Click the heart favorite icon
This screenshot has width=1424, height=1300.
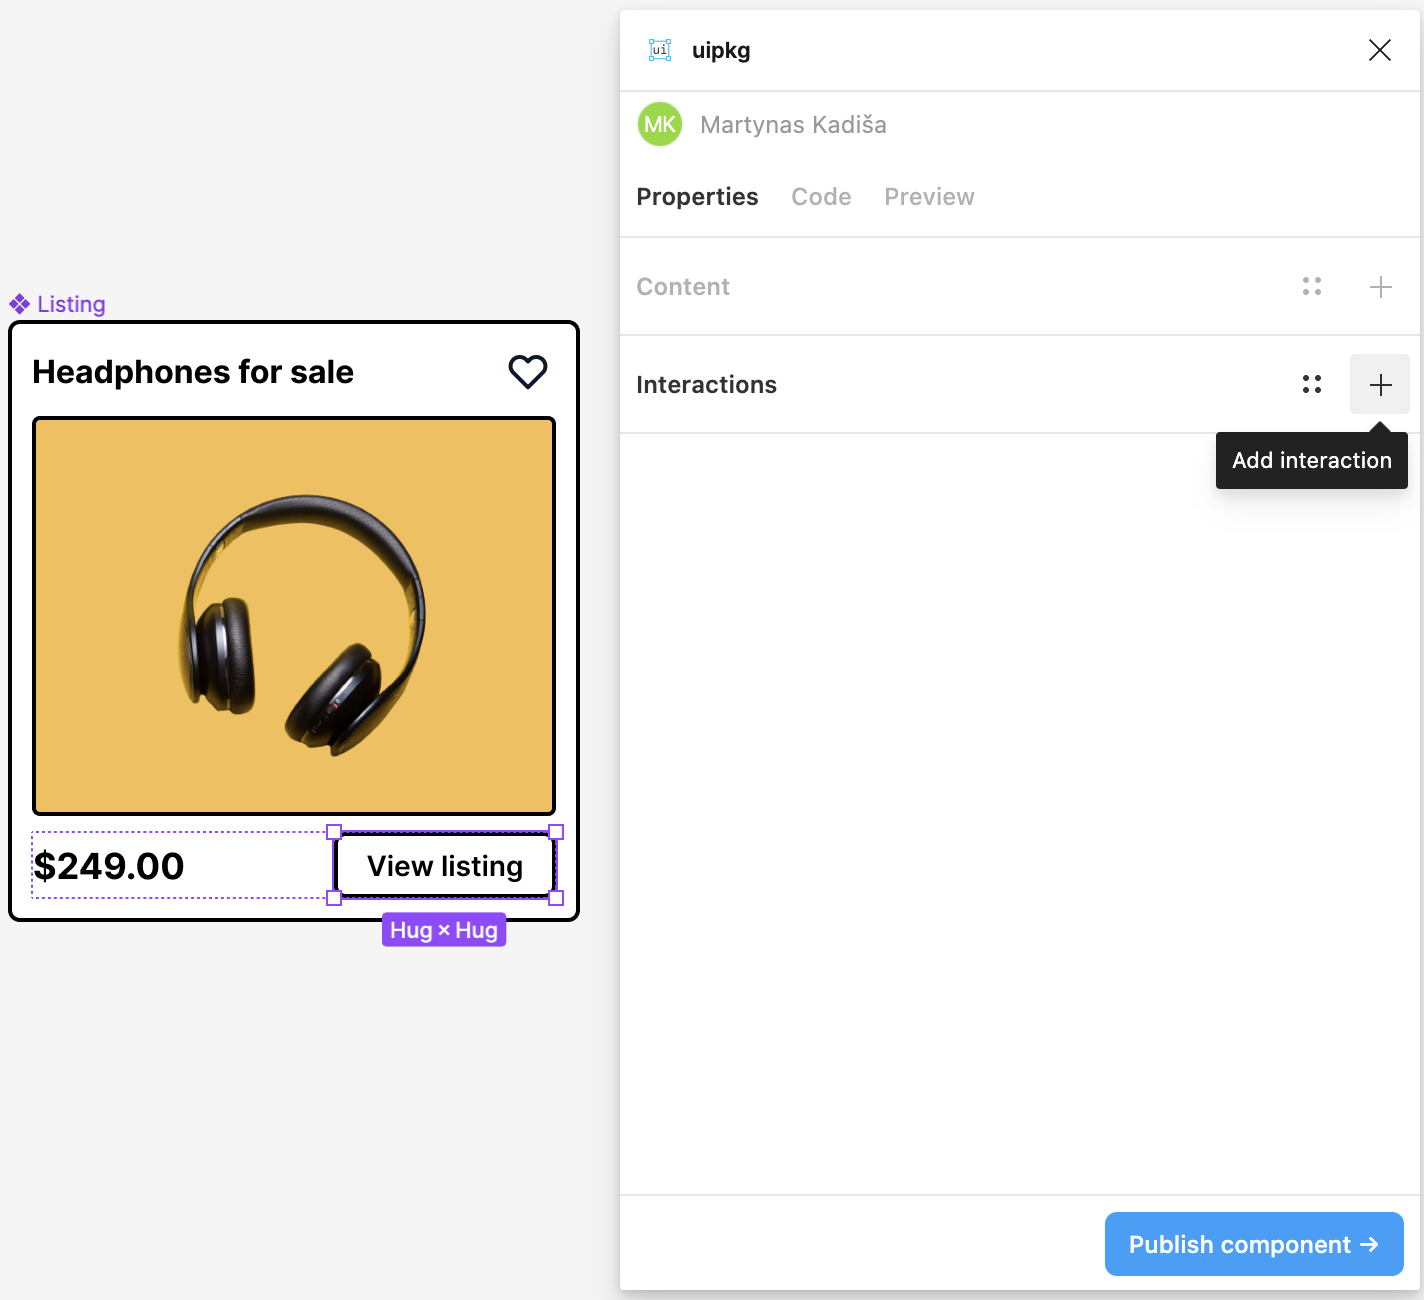(528, 372)
